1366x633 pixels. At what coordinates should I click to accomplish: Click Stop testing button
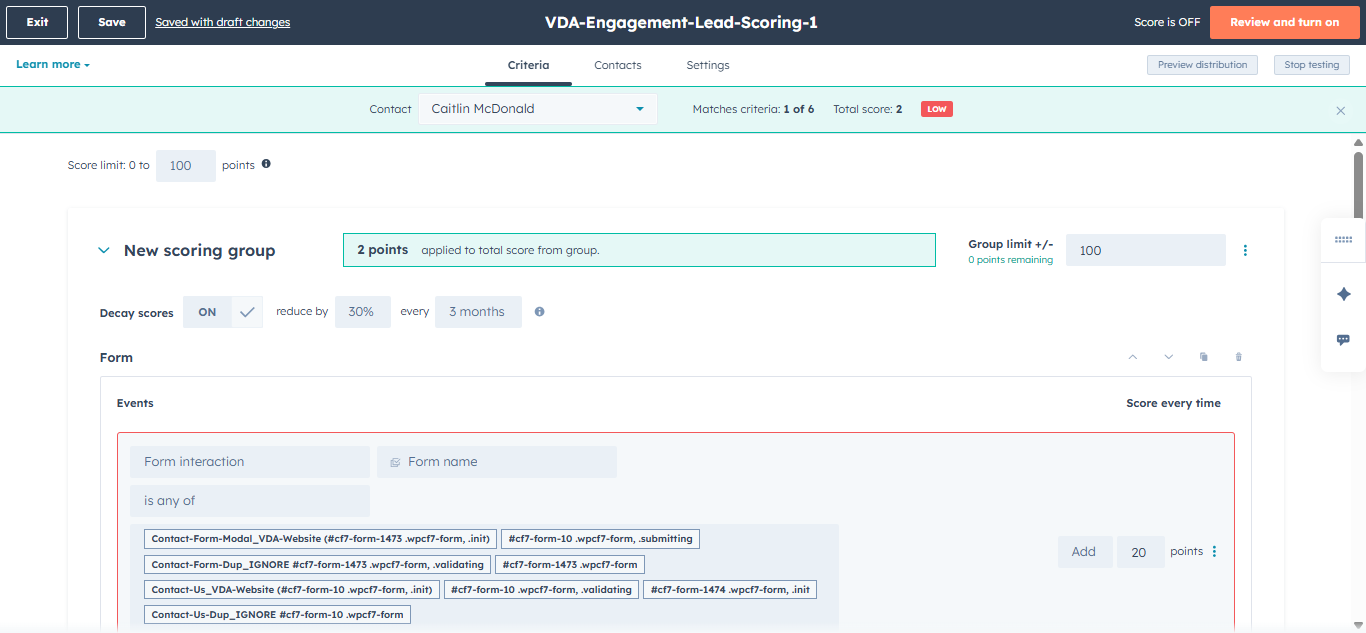(x=1312, y=65)
